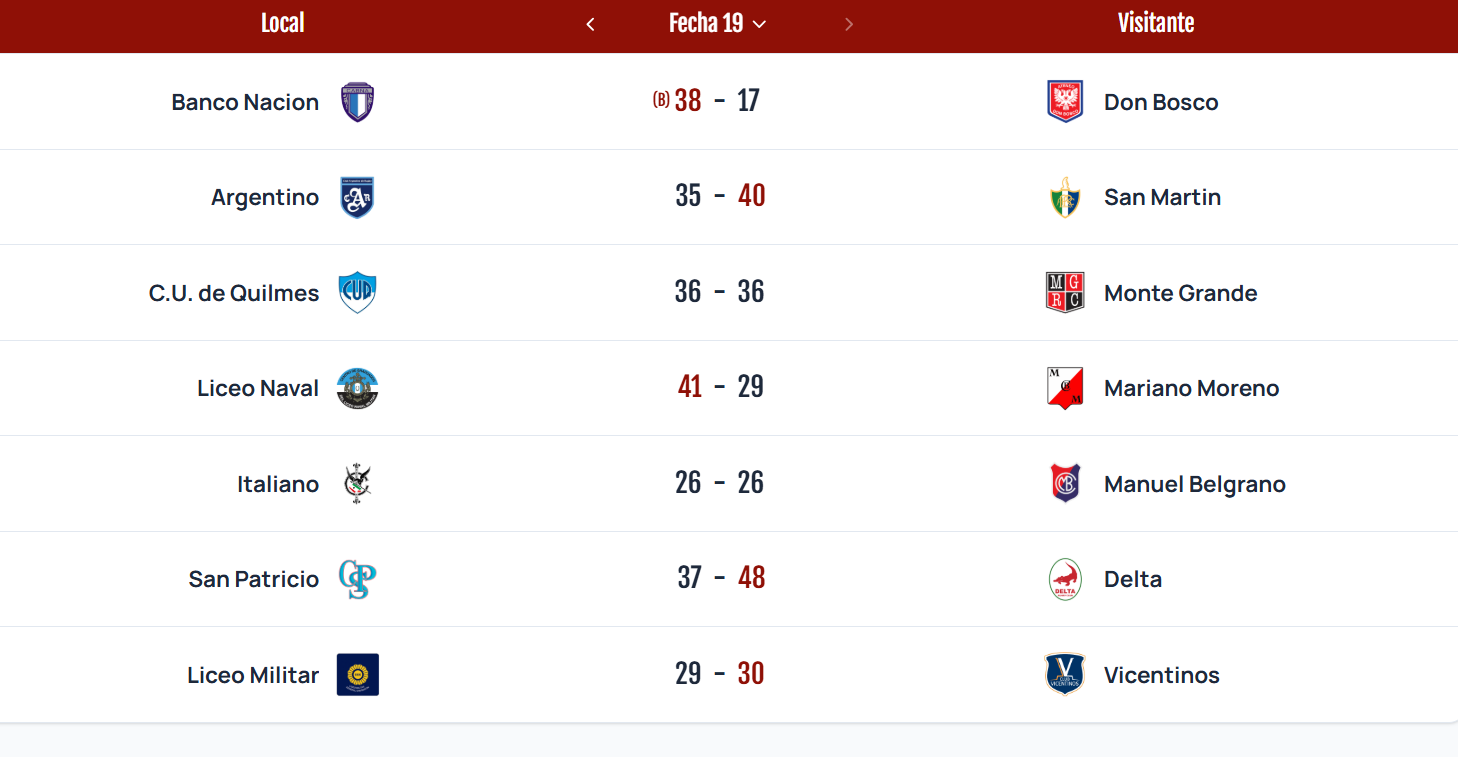Click the Delta crocodile logo
The height and width of the screenshot is (757, 1458).
click(1065, 579)
